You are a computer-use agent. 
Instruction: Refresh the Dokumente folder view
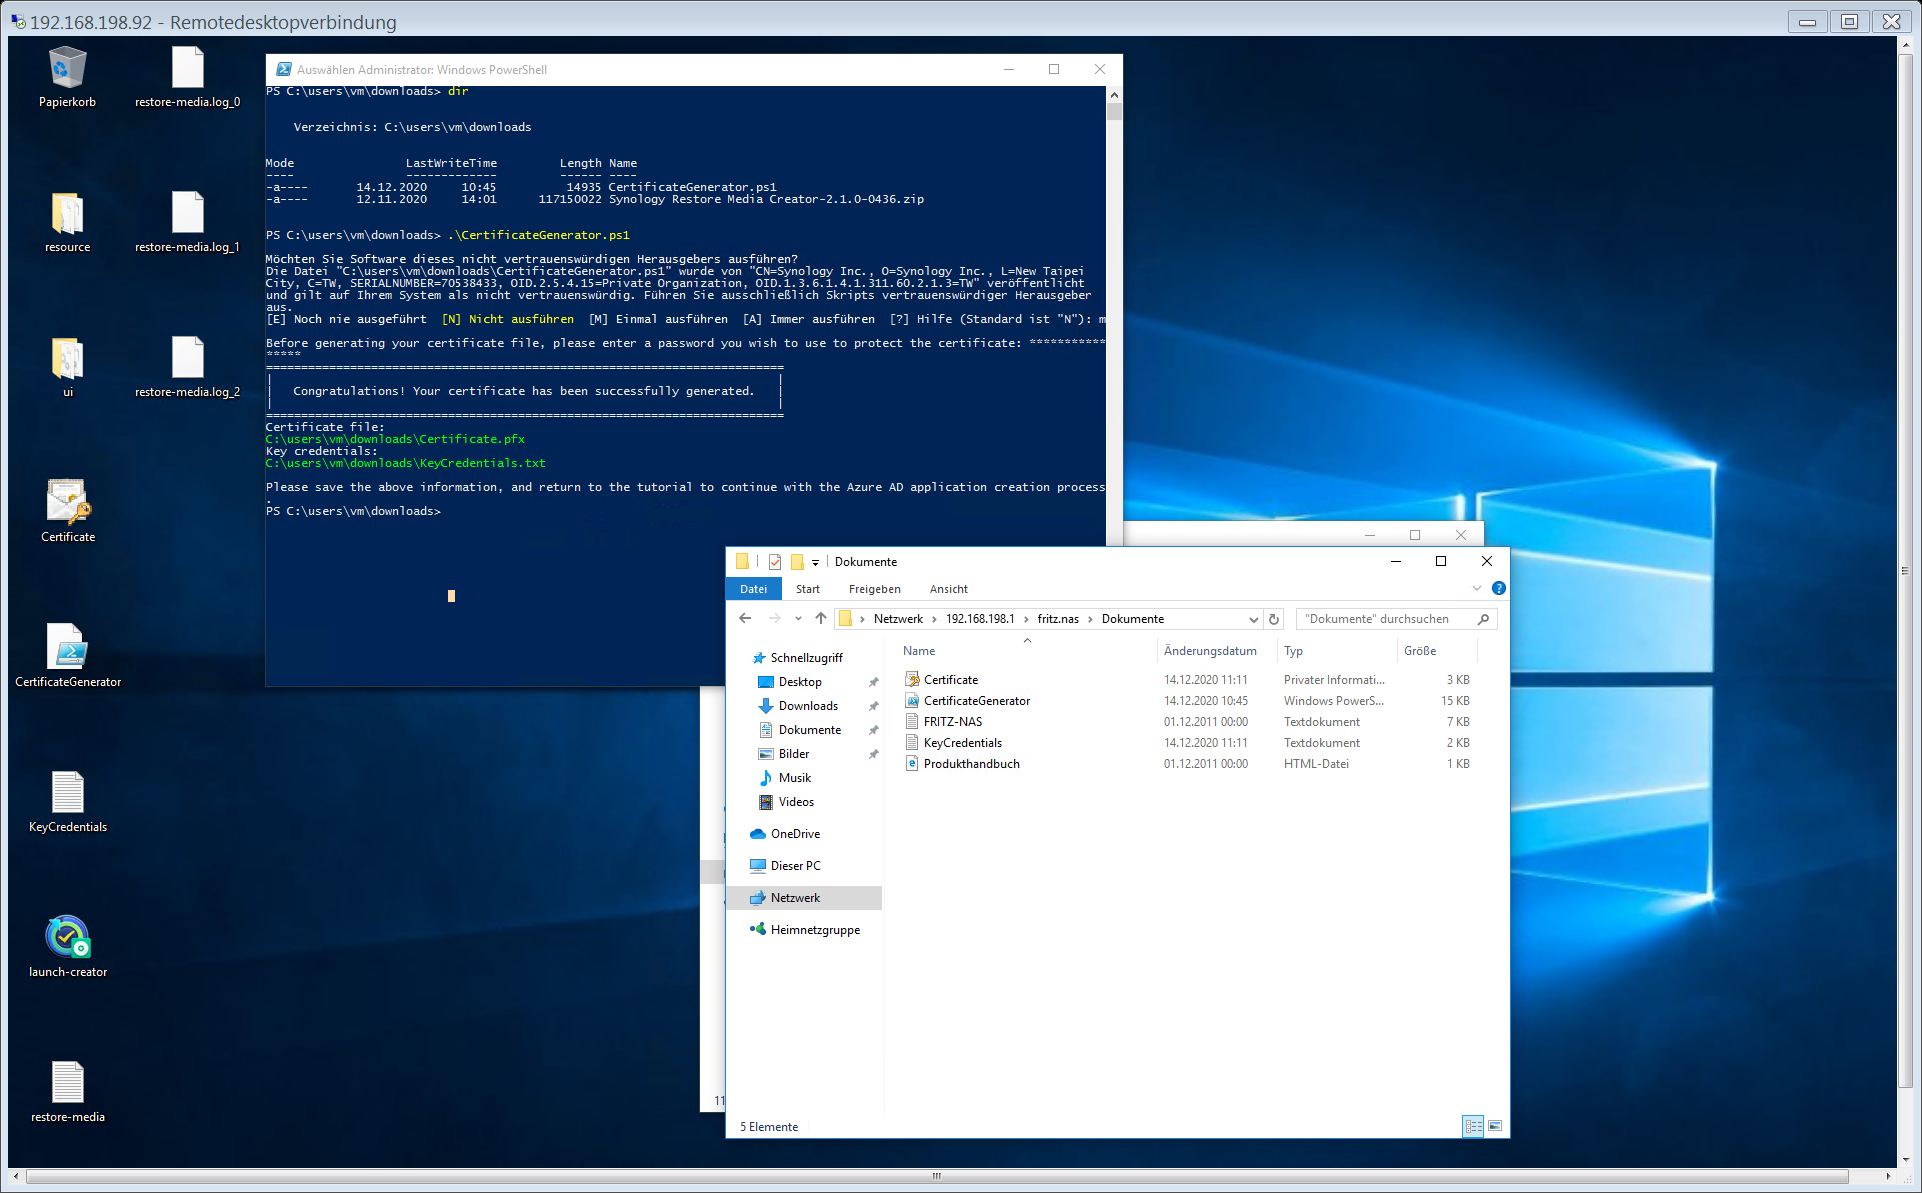pyautogui.click(x=1274, y=619)
